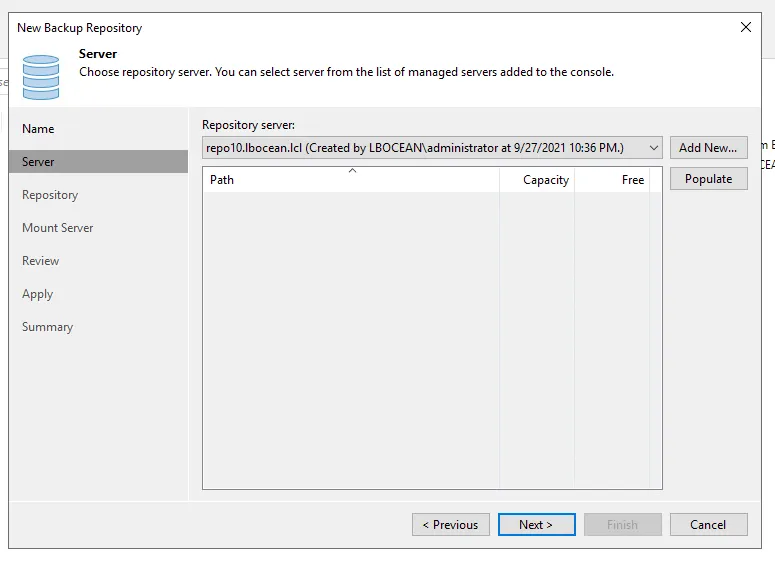Go back with the Previous button
The width and height of the screenshot is (775, 564).
[450, 525]
